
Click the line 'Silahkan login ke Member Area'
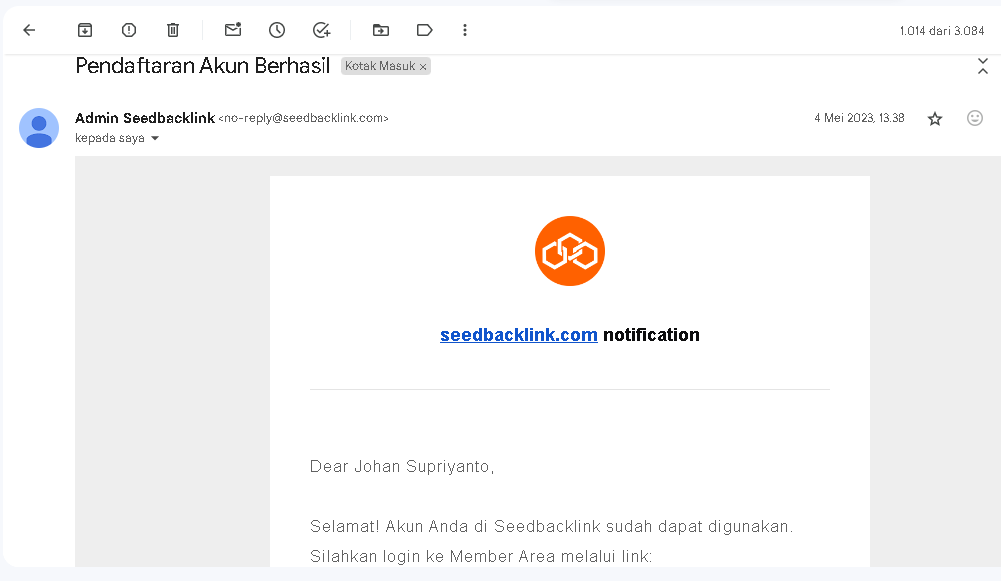click(x=481, y=556)
